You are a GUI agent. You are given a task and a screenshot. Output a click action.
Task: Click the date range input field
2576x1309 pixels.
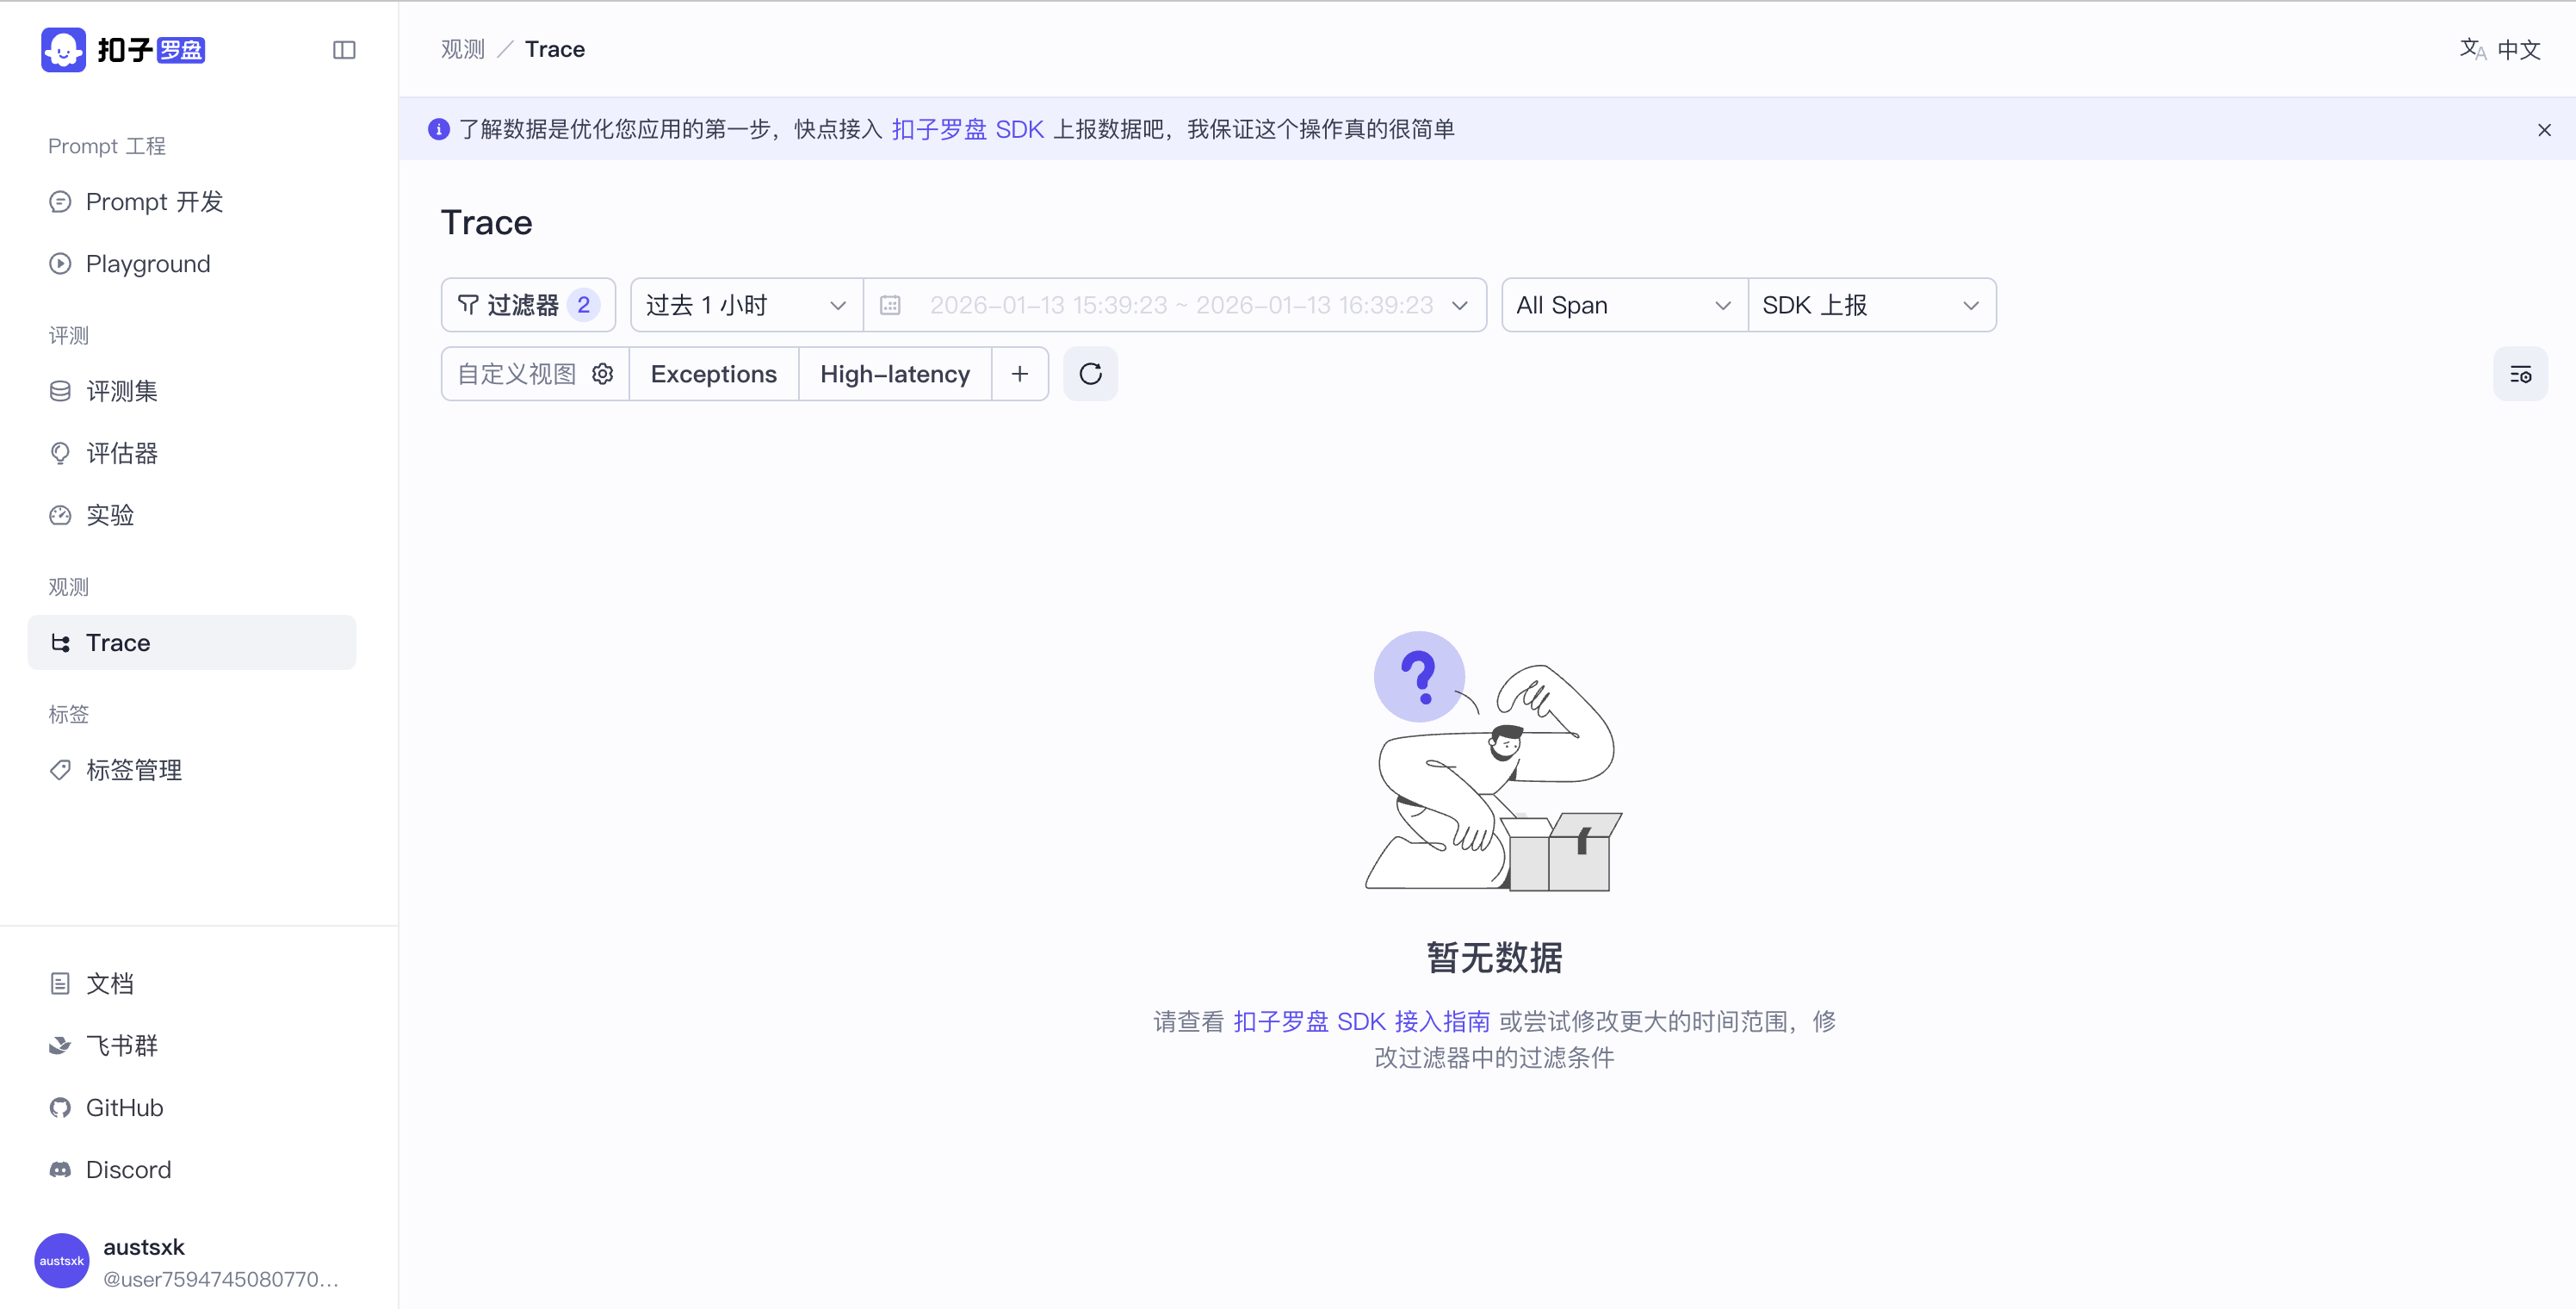(x=1180, y=305)
